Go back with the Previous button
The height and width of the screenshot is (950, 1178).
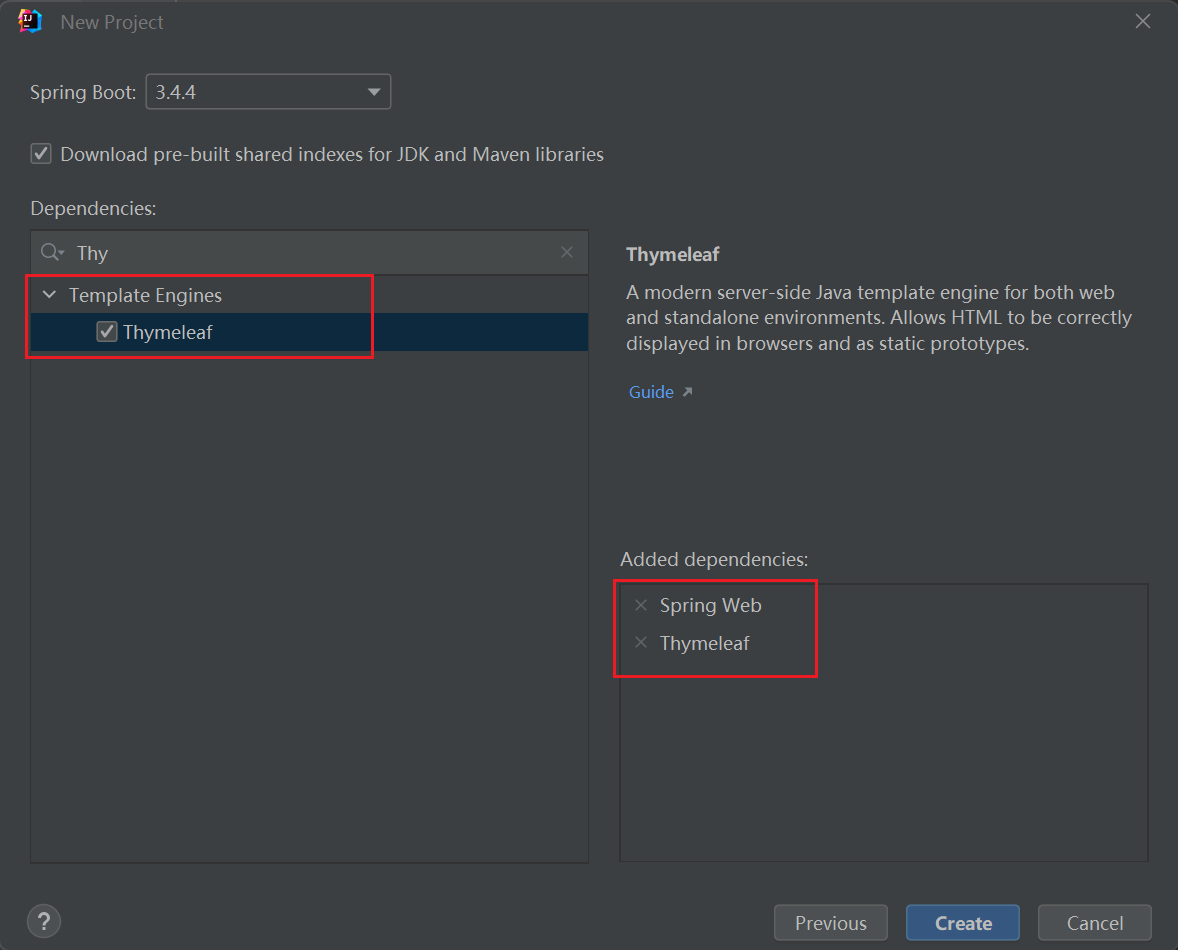coord(831,923)
